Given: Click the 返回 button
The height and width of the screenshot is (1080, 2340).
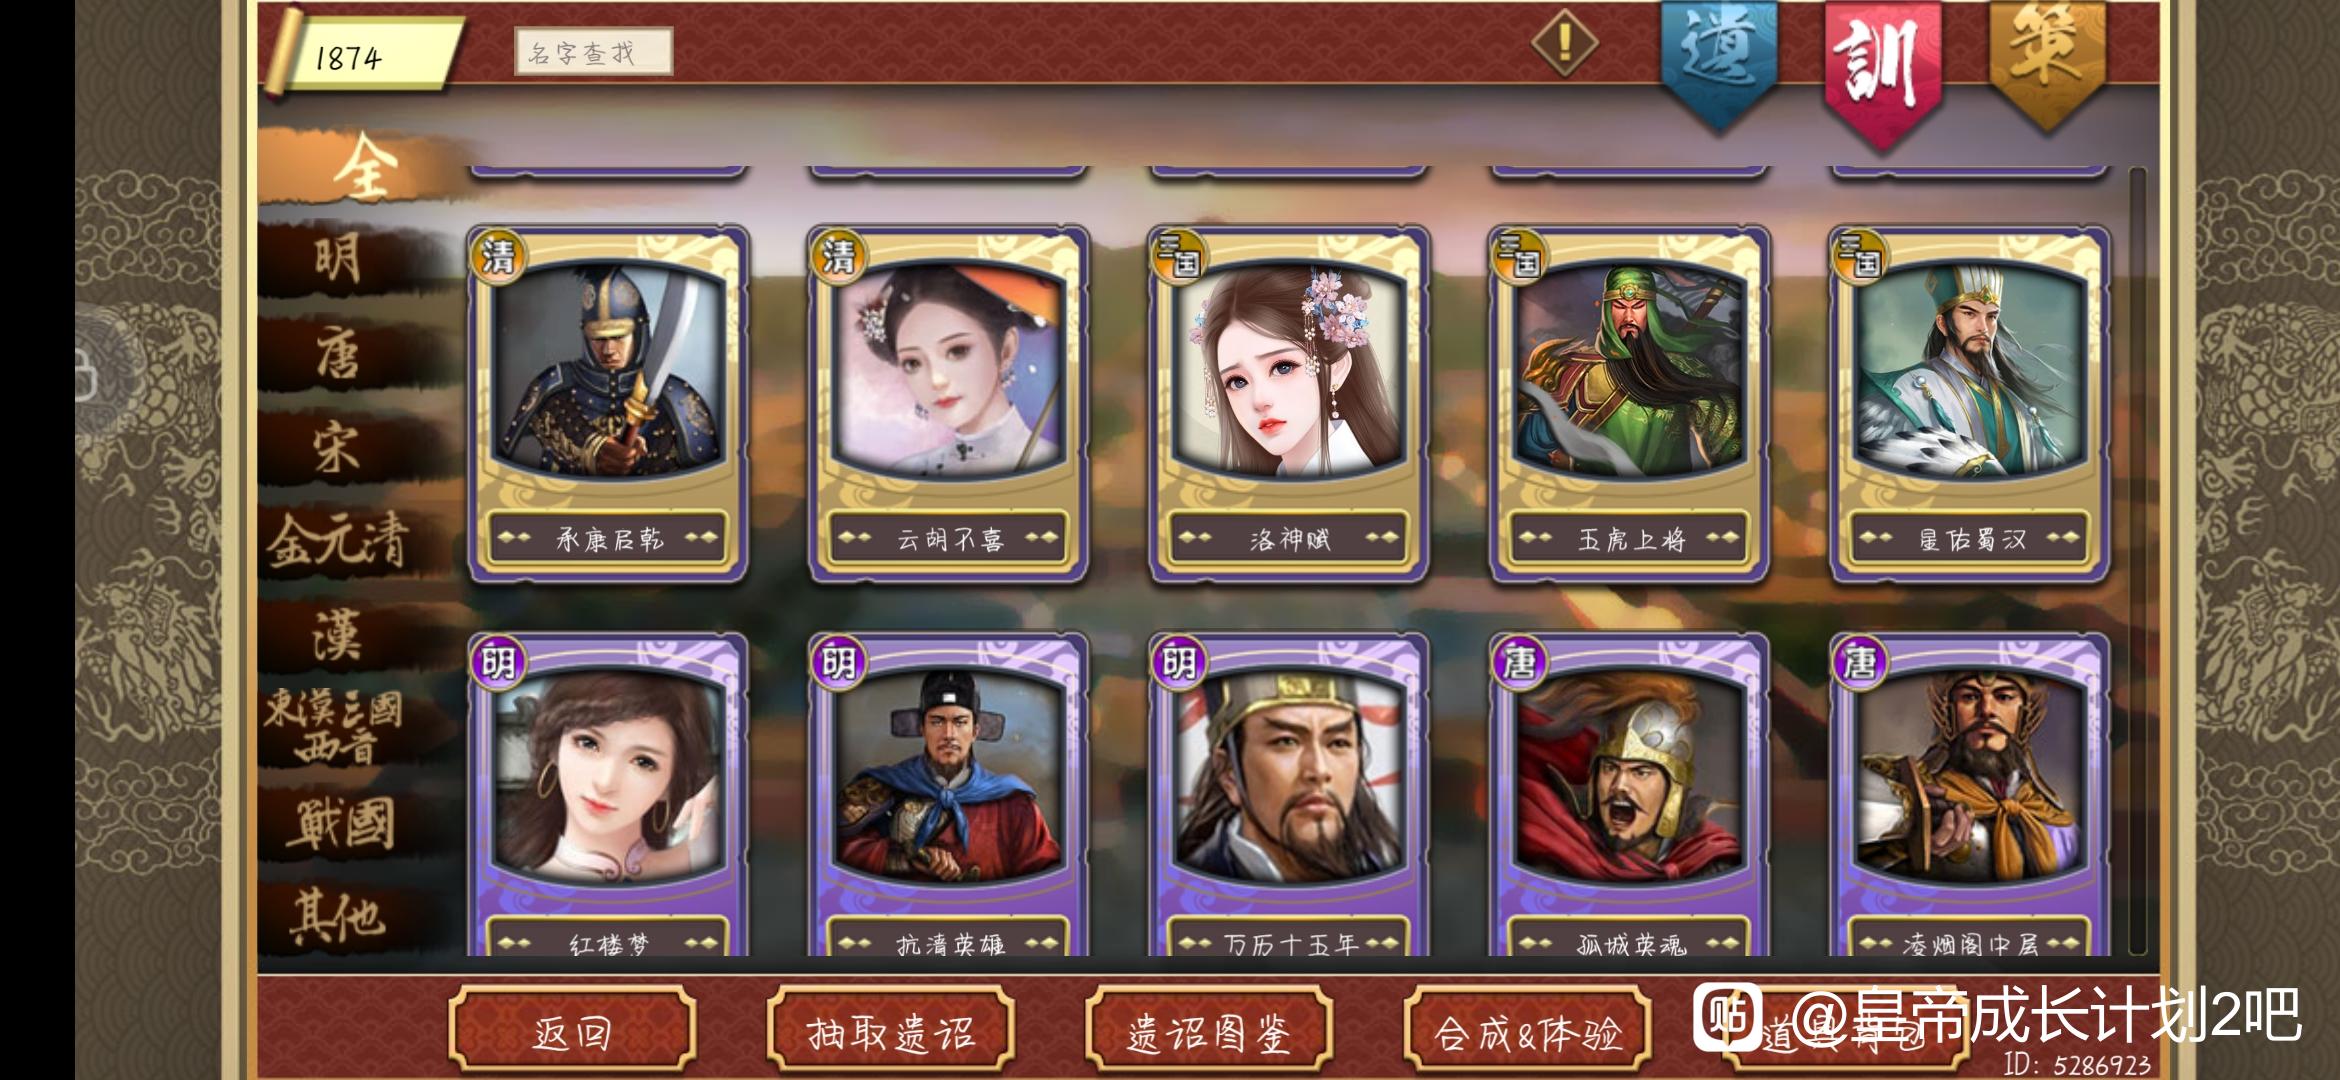Looking at the screenshot, I should click(572, 1033).
